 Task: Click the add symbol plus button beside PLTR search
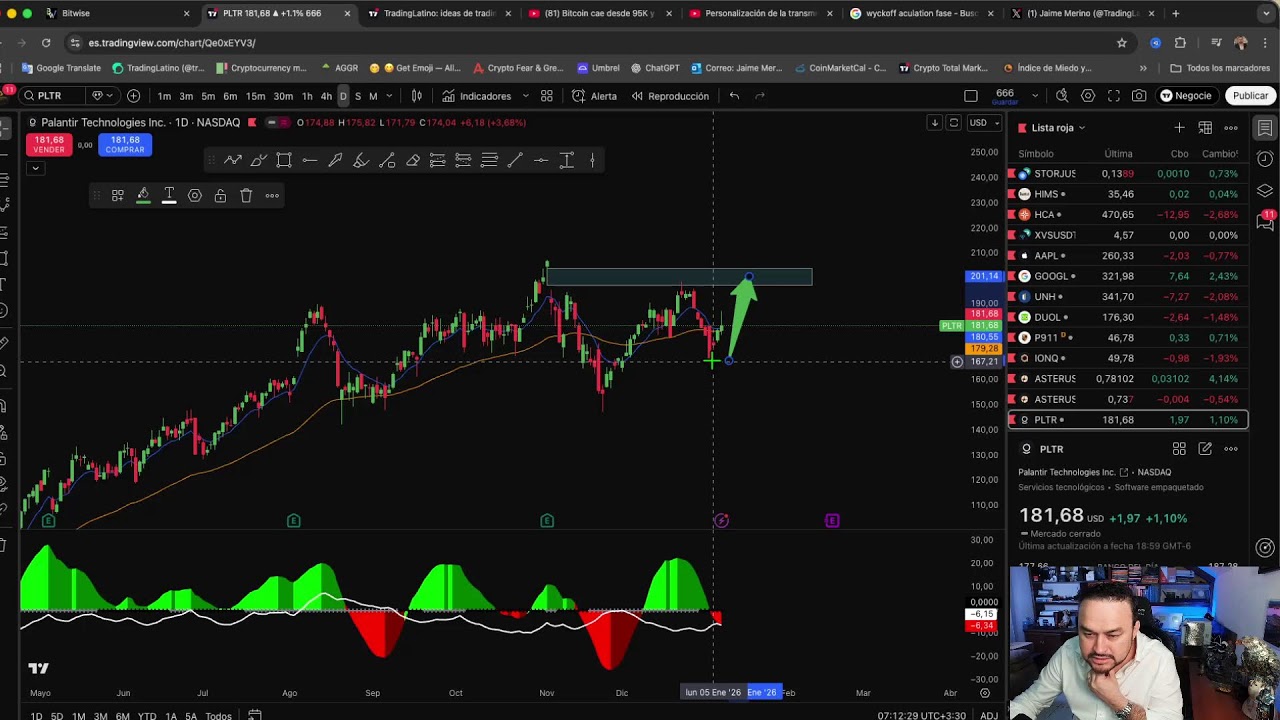coord(133,96)
